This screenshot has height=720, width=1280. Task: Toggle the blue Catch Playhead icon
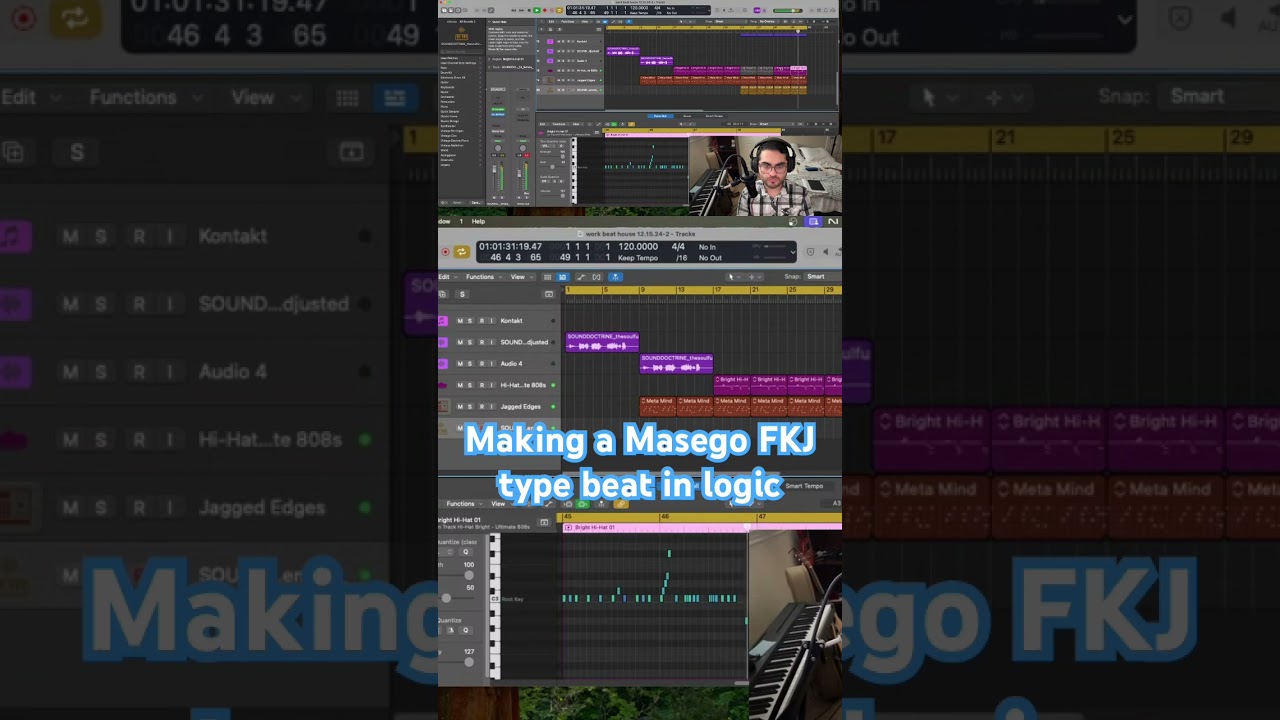(615, 277)
